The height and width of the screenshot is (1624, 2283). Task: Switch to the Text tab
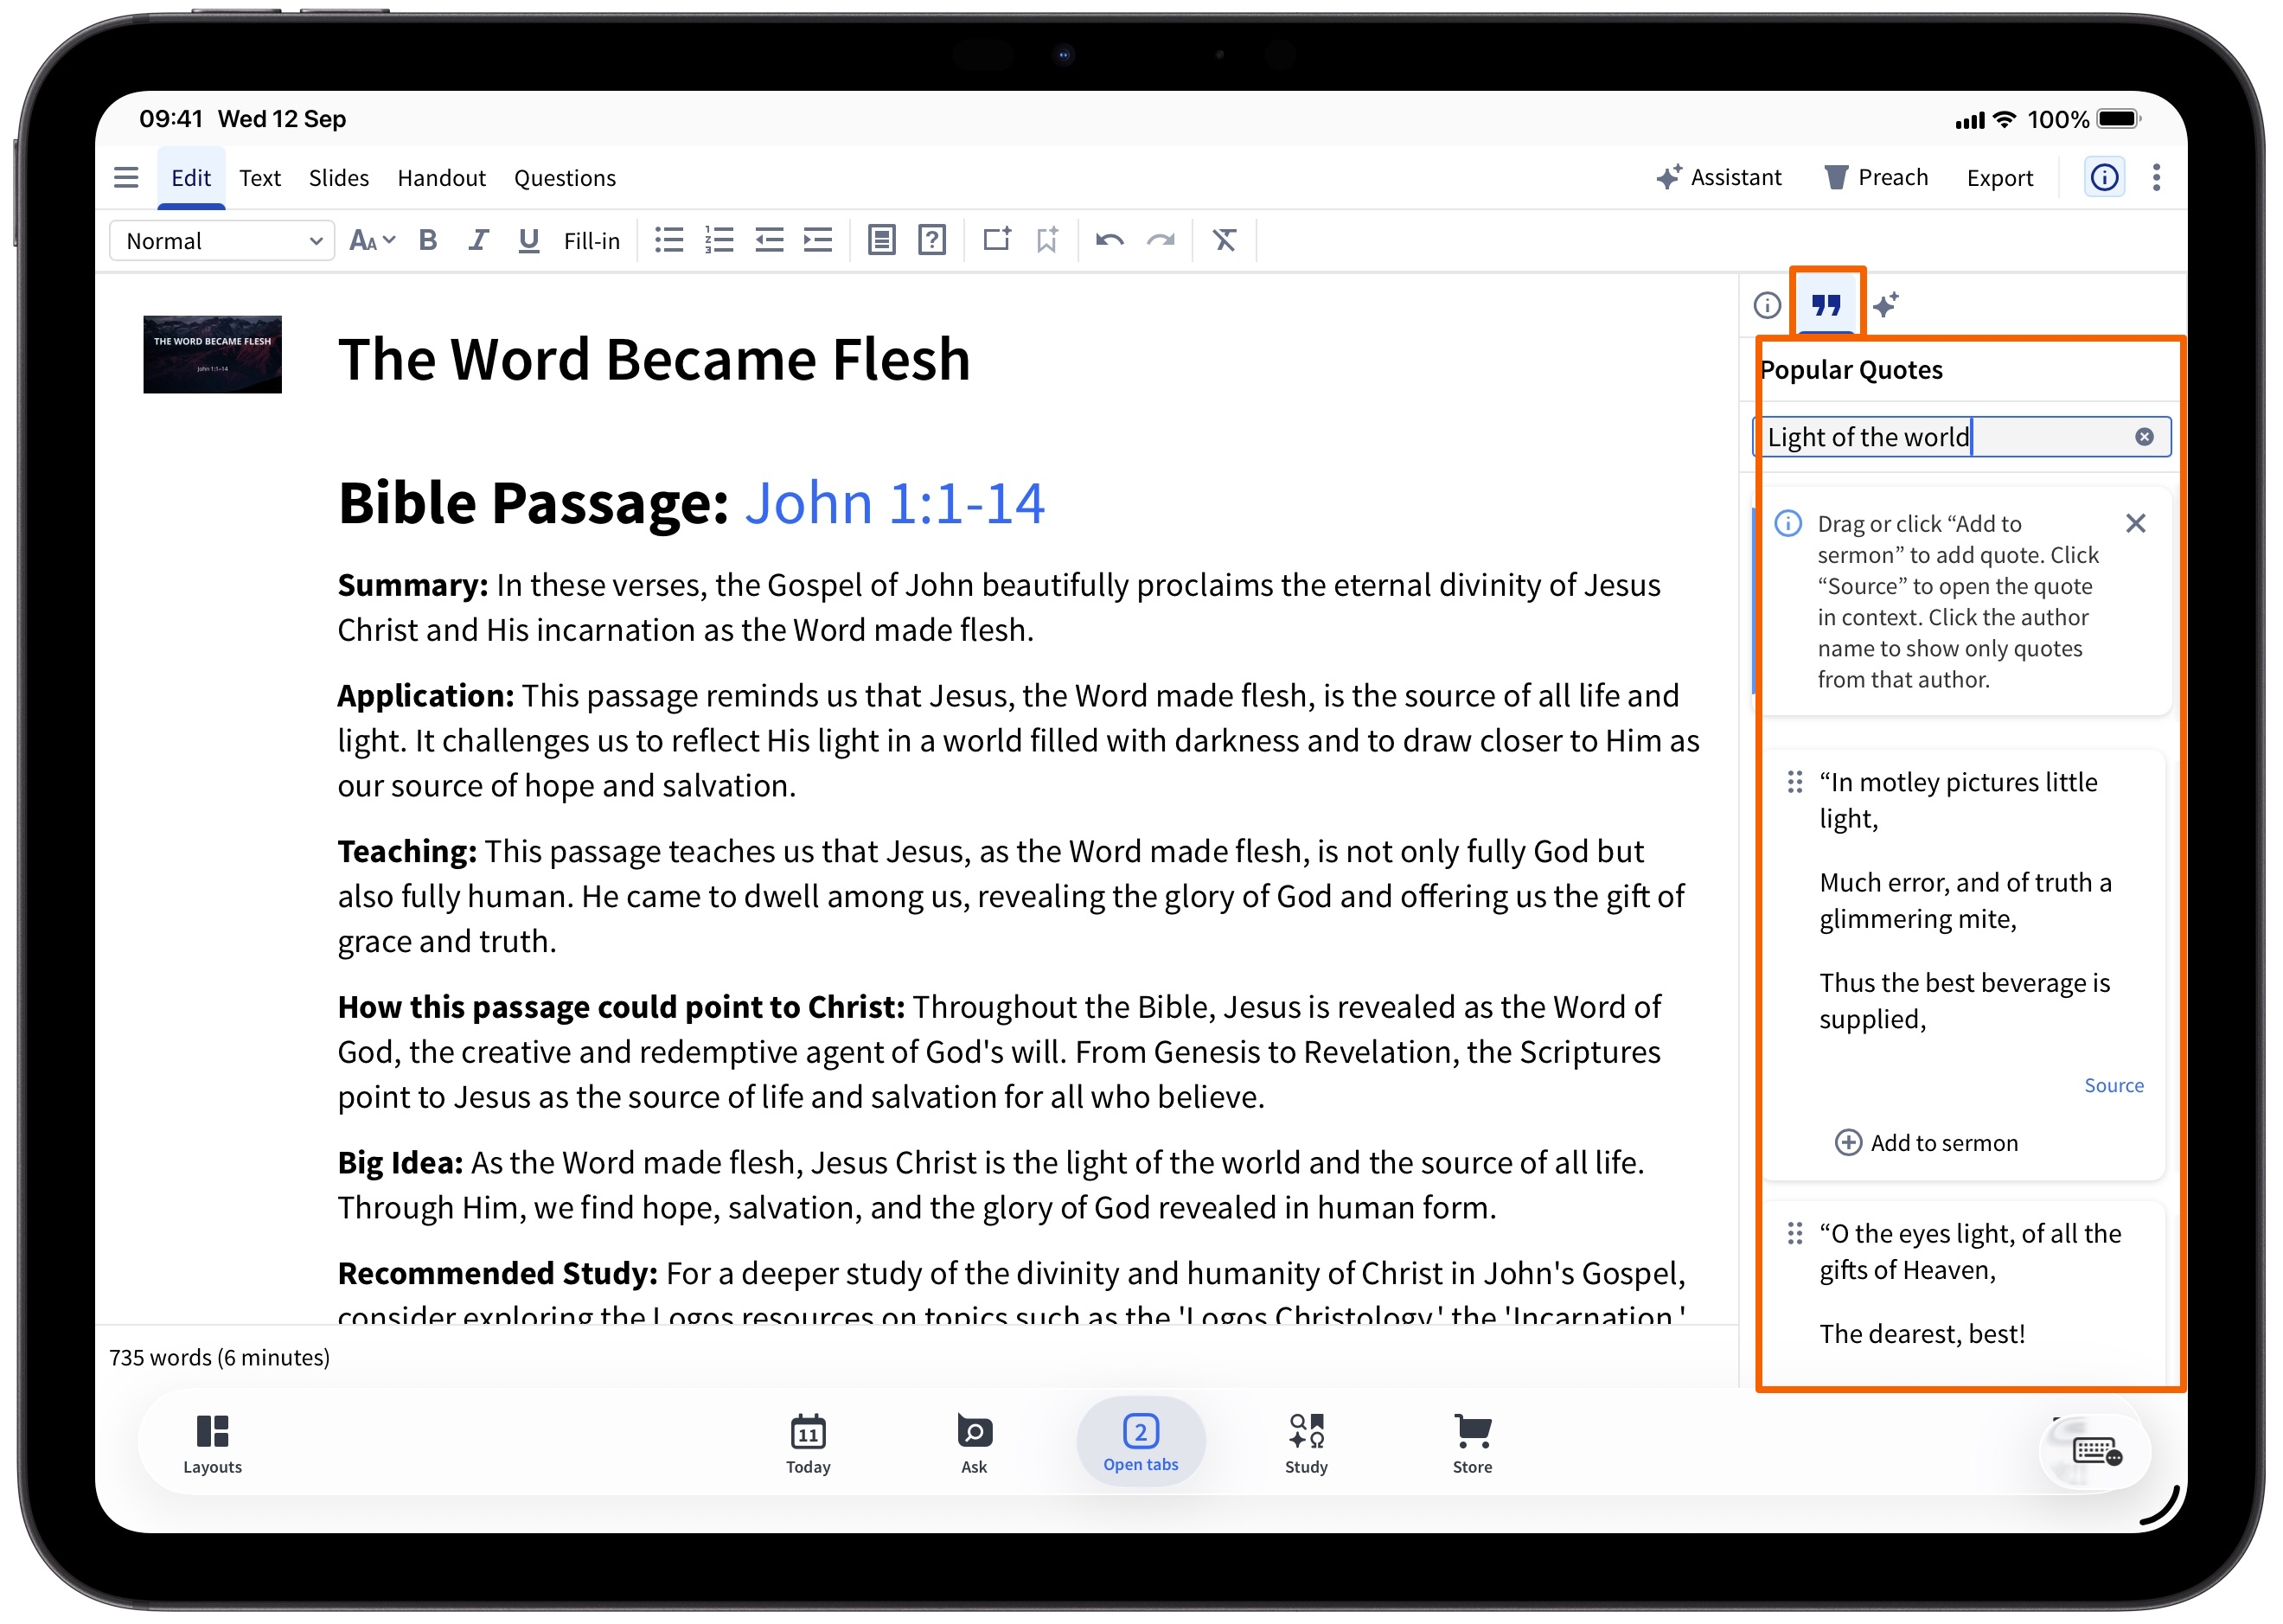(x=260, y=178)
